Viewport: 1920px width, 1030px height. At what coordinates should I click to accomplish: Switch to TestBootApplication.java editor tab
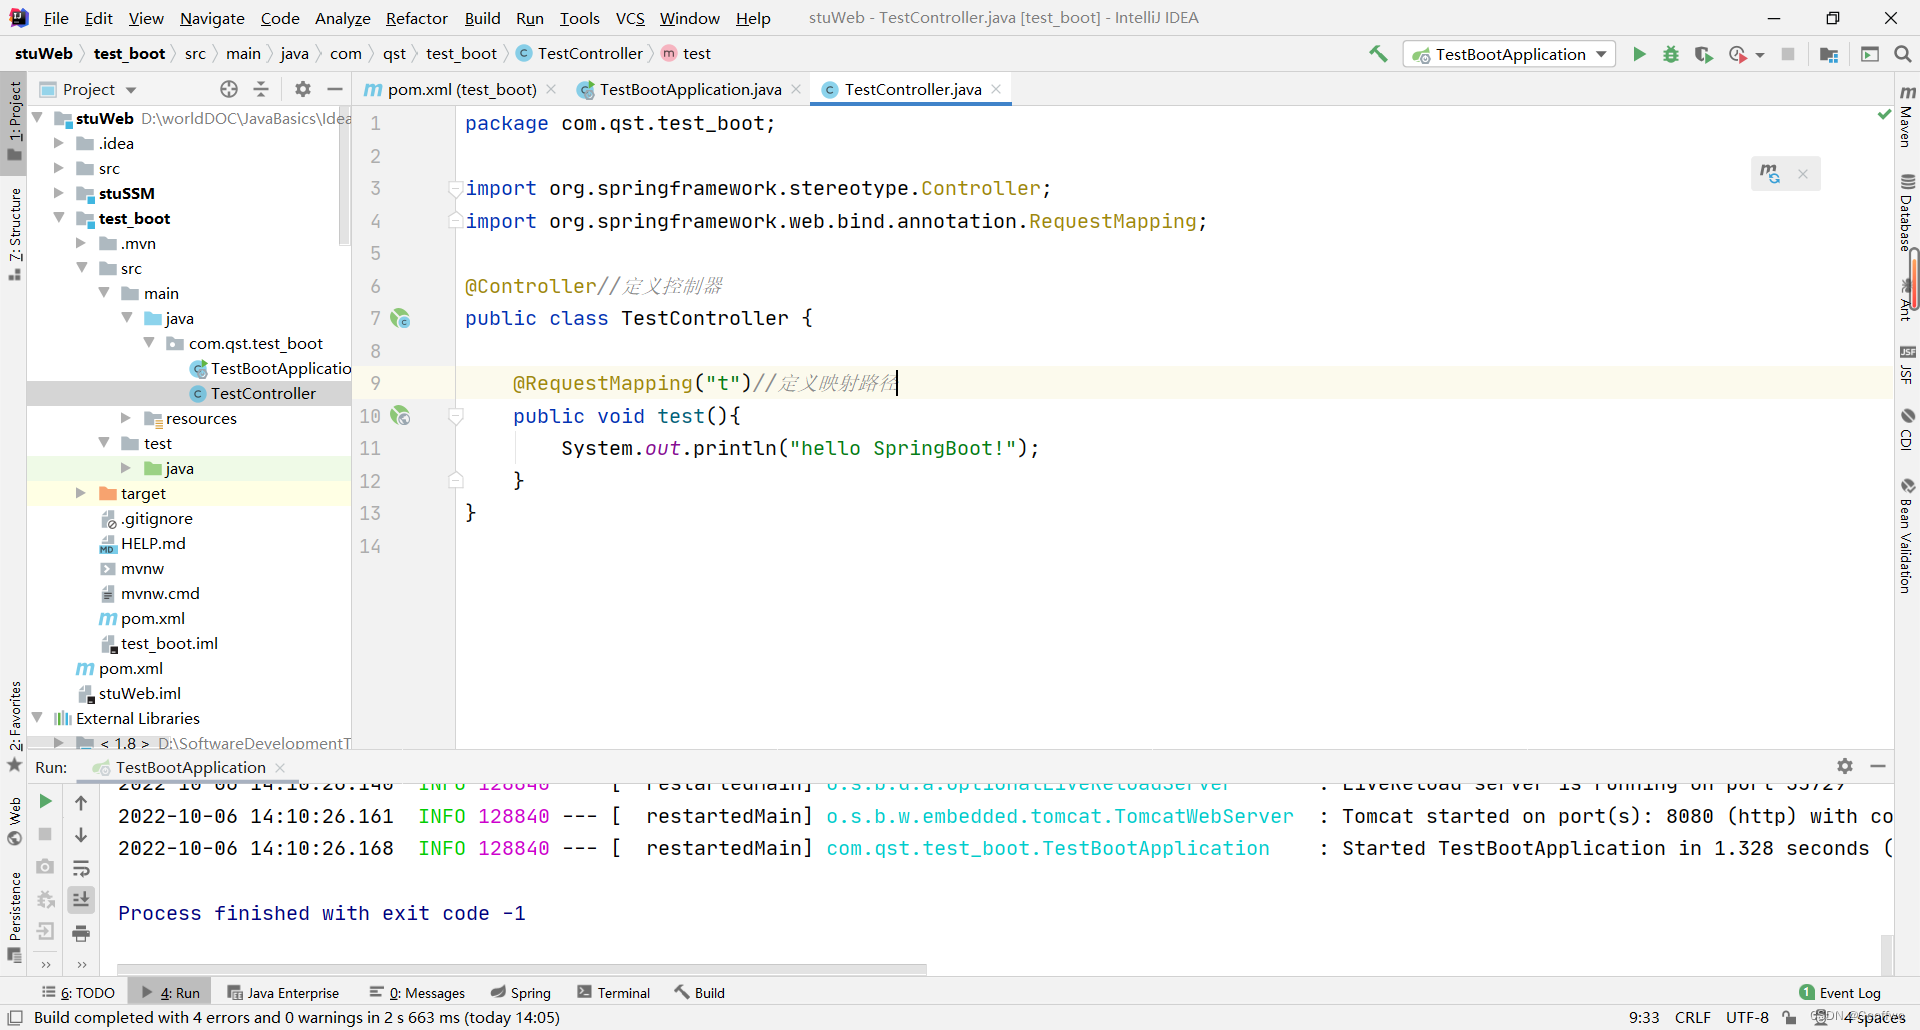point(690,89)
